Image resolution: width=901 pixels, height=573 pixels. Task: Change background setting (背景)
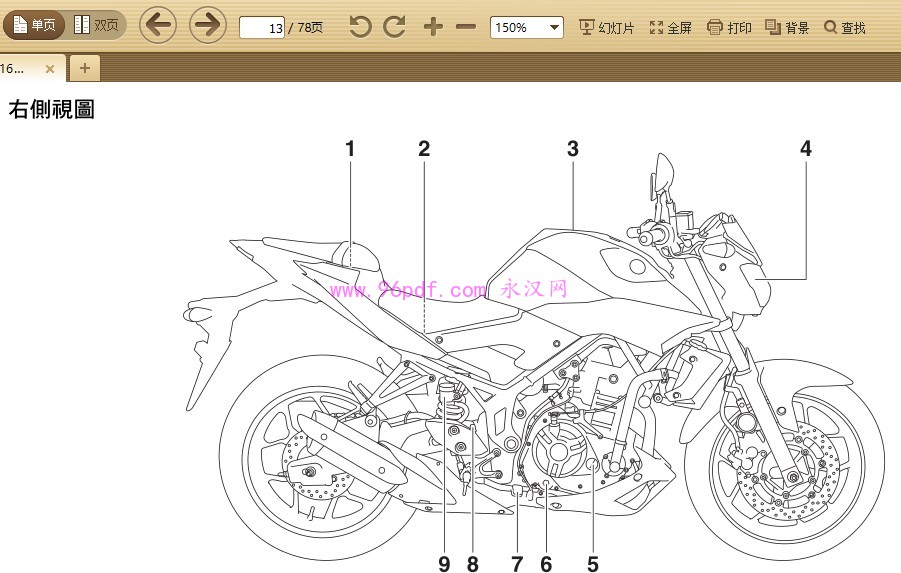(787, 28)
